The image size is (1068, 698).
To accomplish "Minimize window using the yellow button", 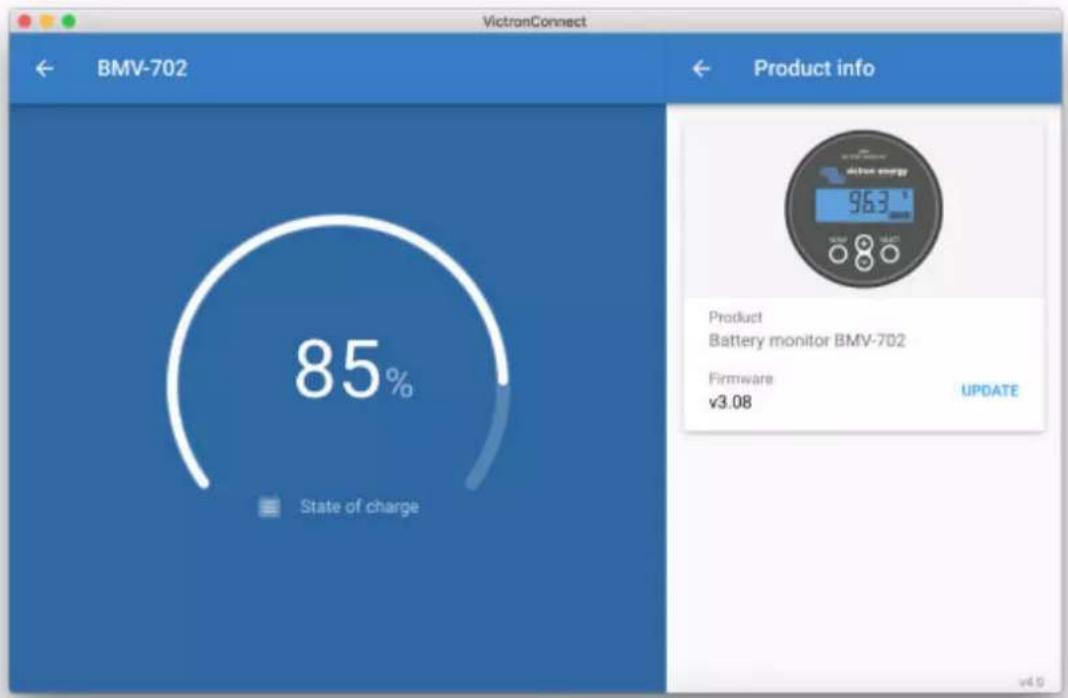I will (46, 21).
